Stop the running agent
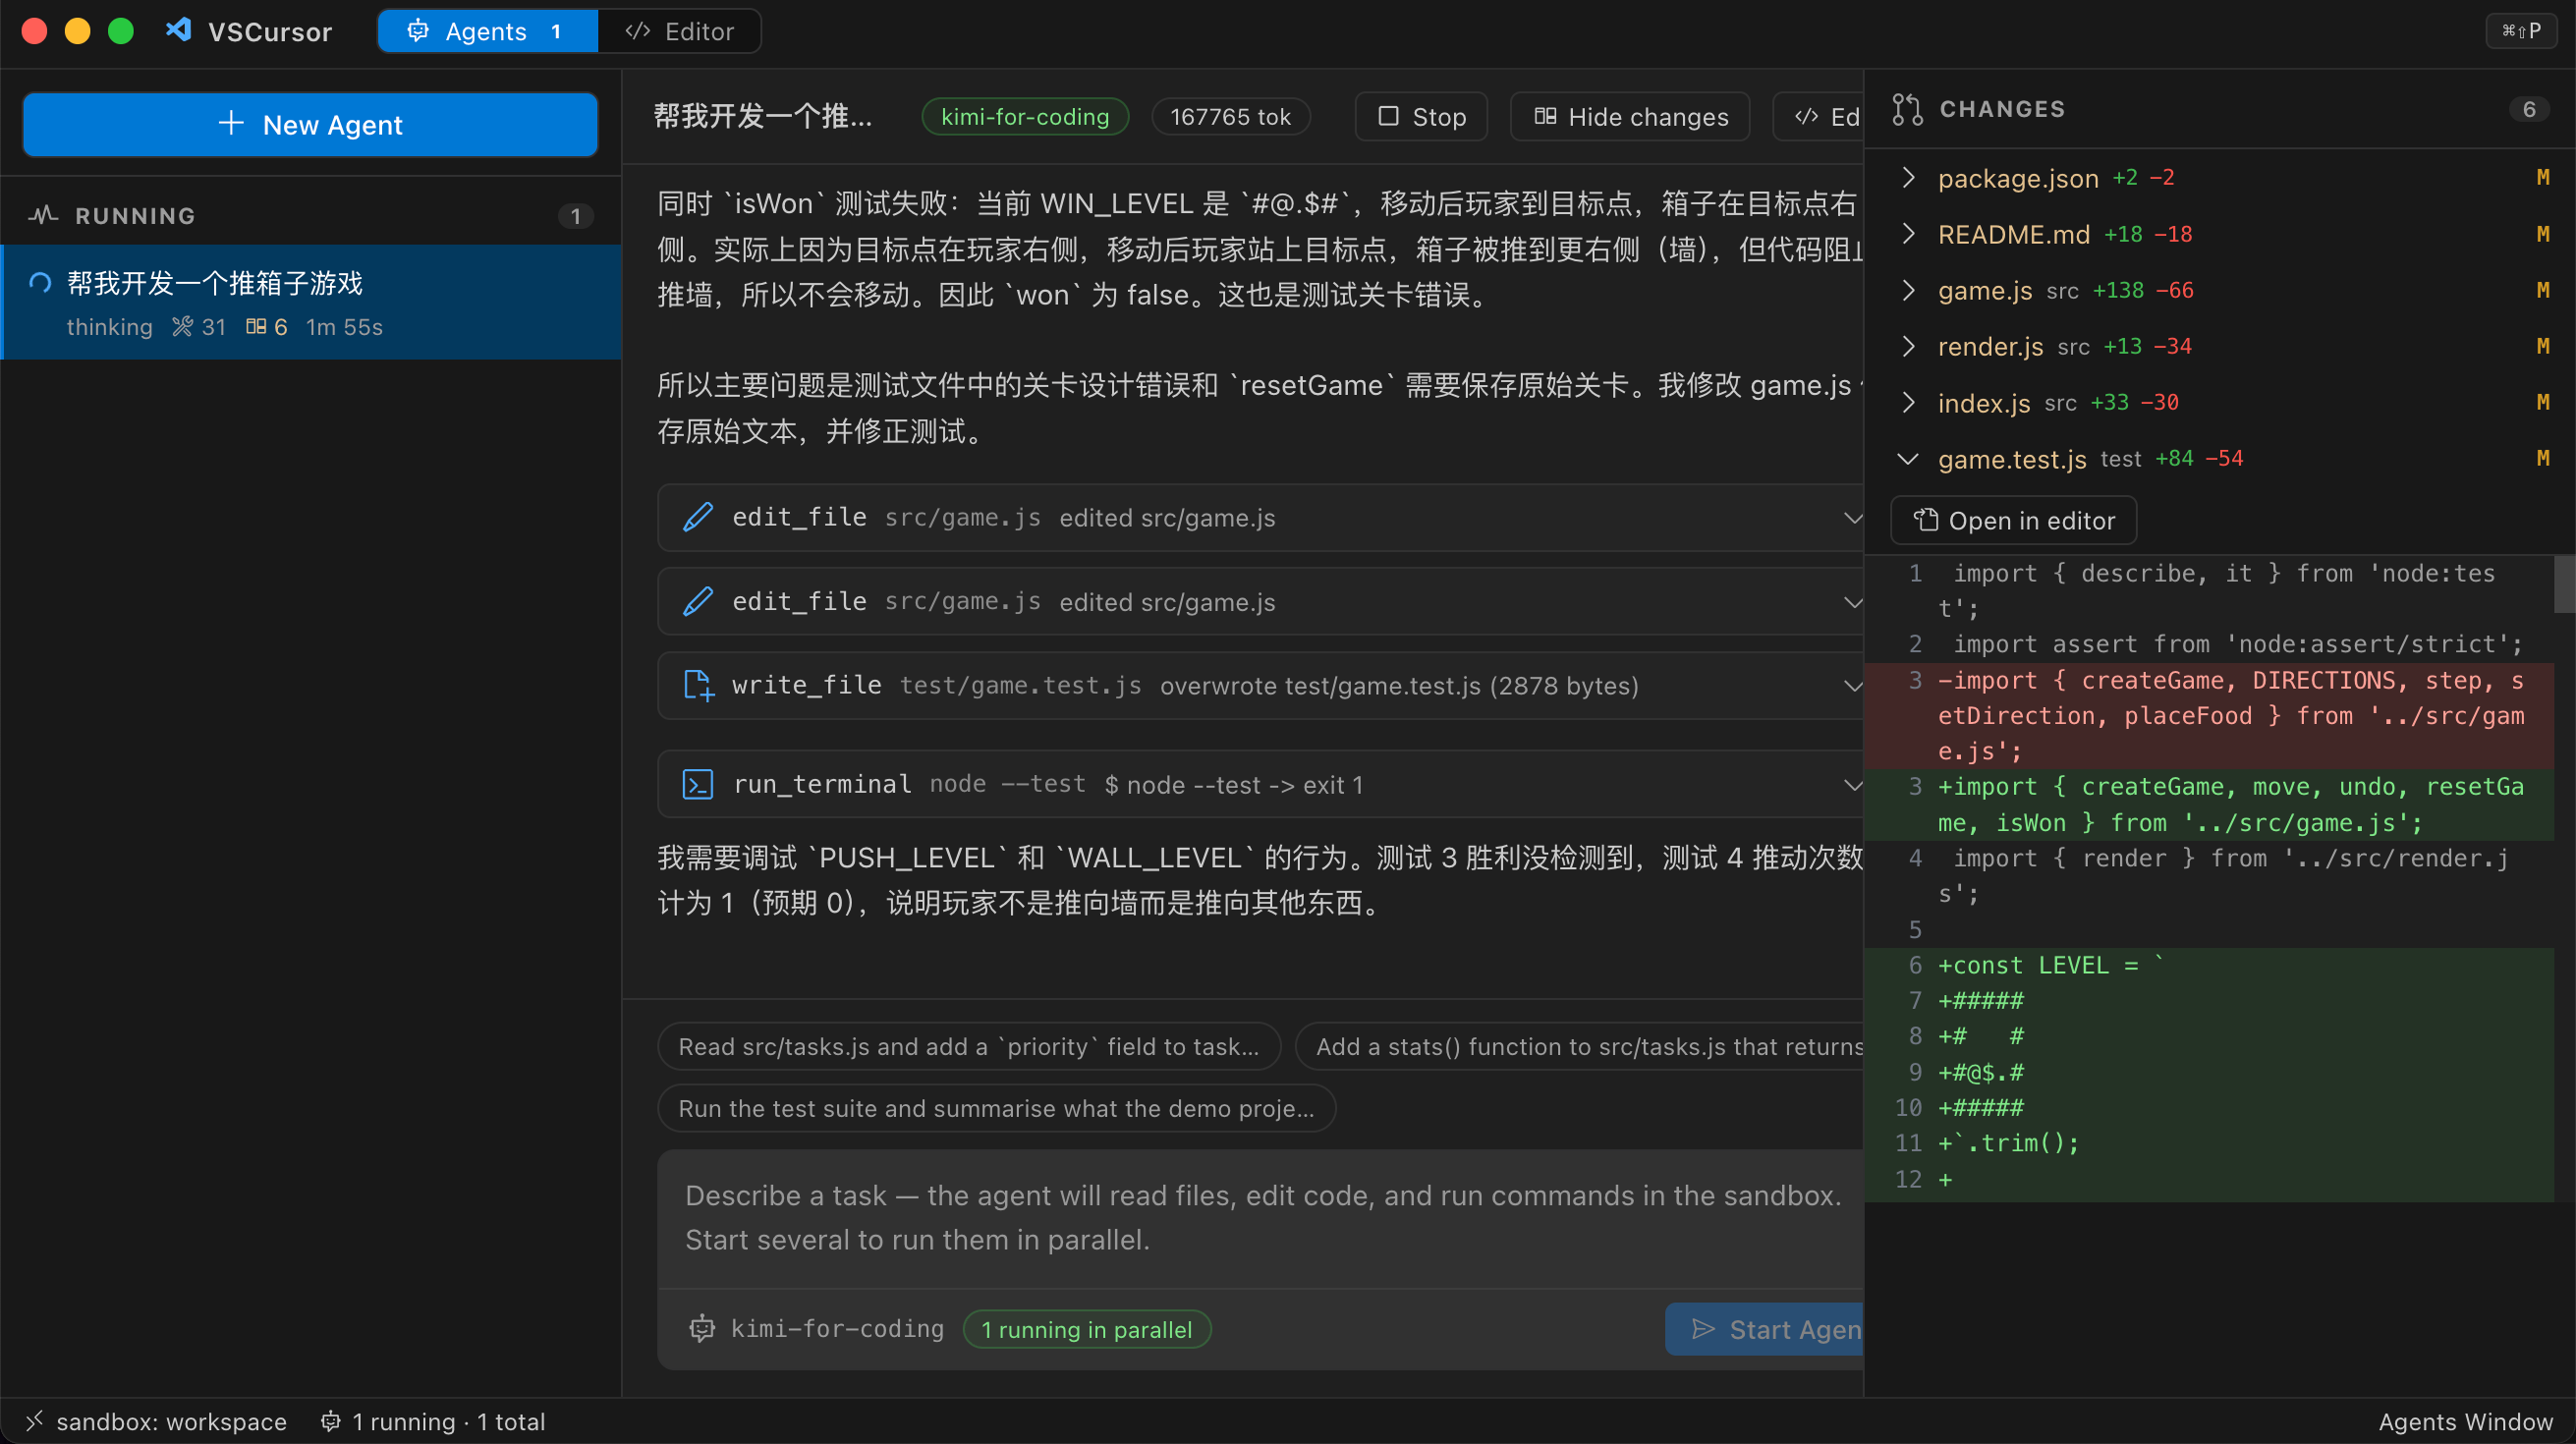2576x1444 pixels. click(x=1421, y=116)
